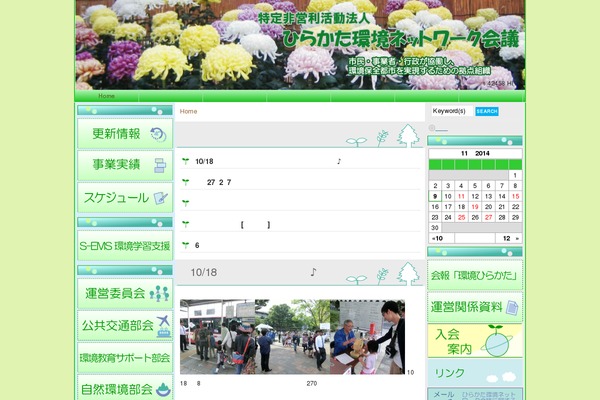This screenshot has height=400, width=600.
Task: Open the bus stop crowd photo
Action: coord(217,337)
